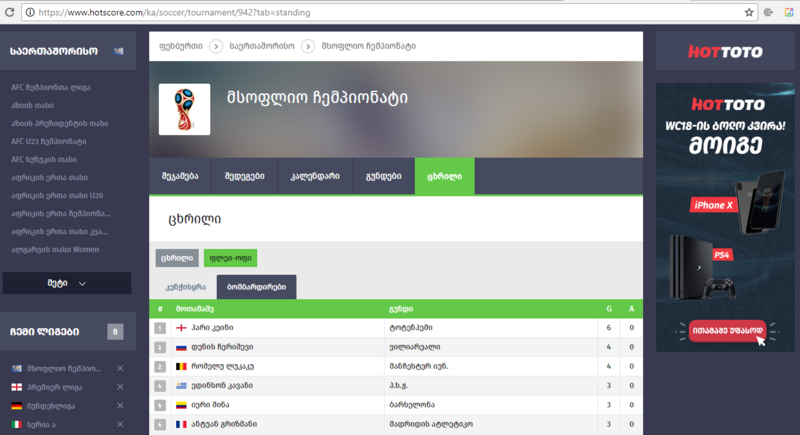
Task: Click the PS4 label in the ad
Action: click(721, 254)
